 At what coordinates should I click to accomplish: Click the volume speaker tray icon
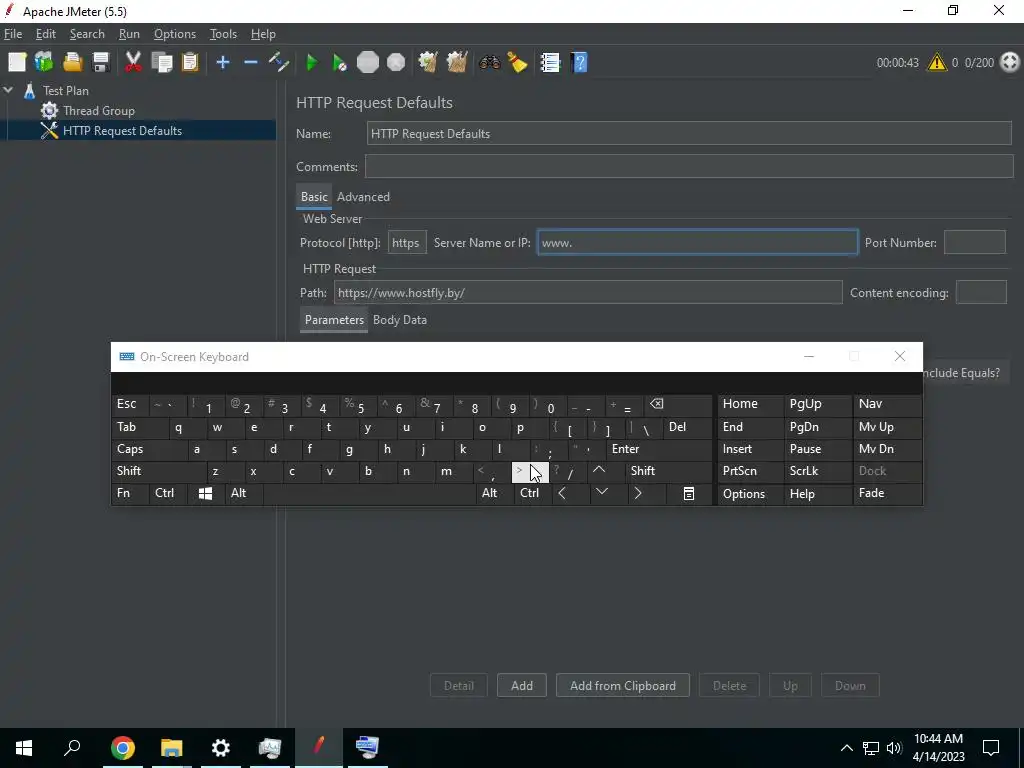click(894, 748)
